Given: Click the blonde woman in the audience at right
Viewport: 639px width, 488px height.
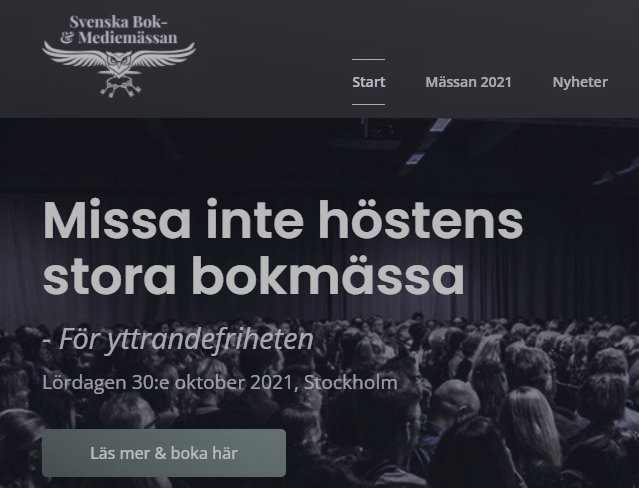Looking at the screenshot, I should 530,424.
